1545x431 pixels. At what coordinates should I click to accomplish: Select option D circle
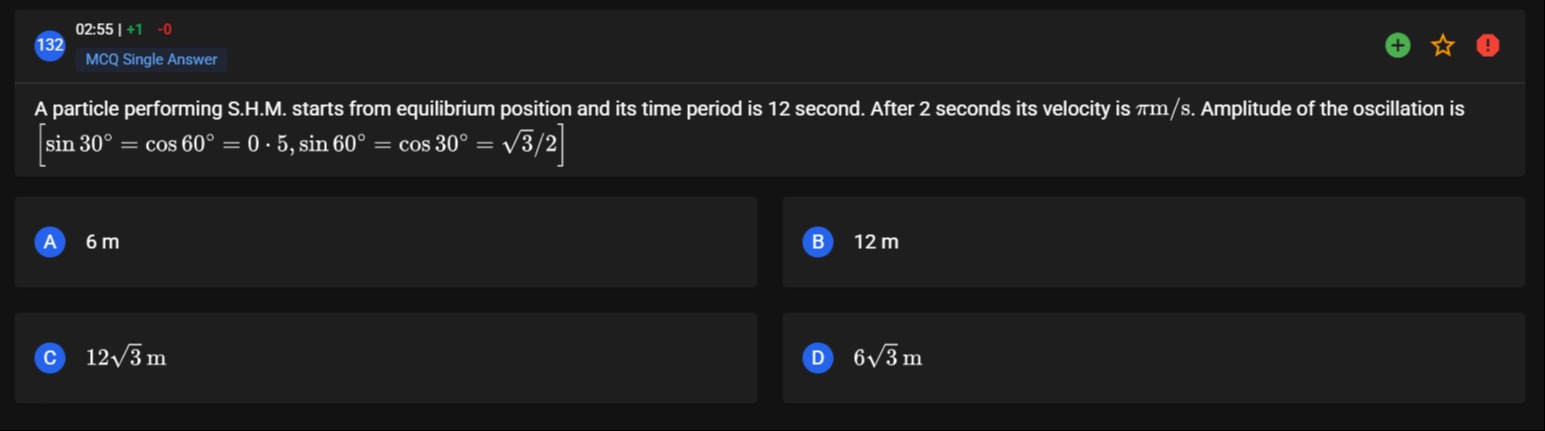[x=817, y=358]
